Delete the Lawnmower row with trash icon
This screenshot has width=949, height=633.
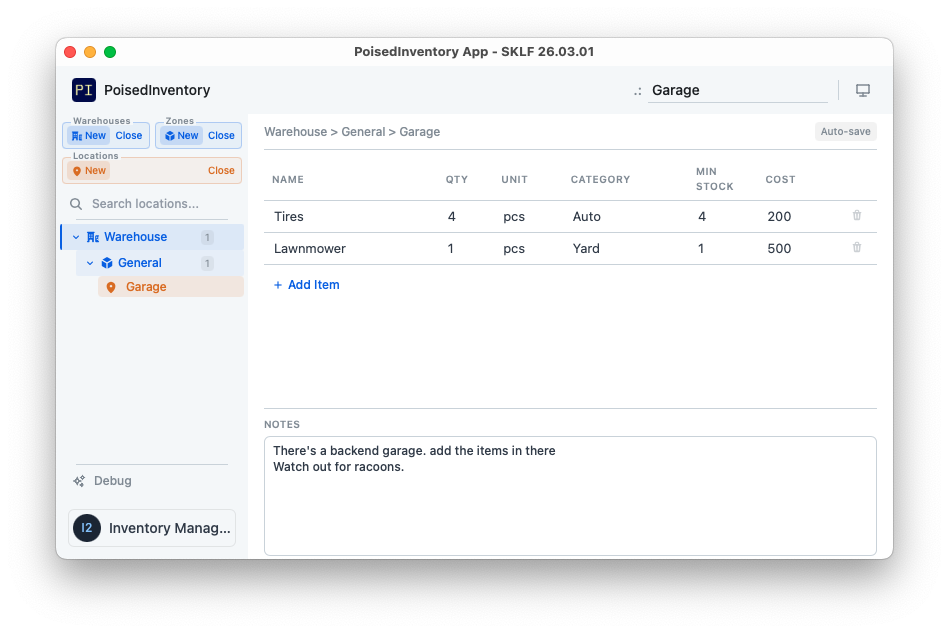coord(856,248)
